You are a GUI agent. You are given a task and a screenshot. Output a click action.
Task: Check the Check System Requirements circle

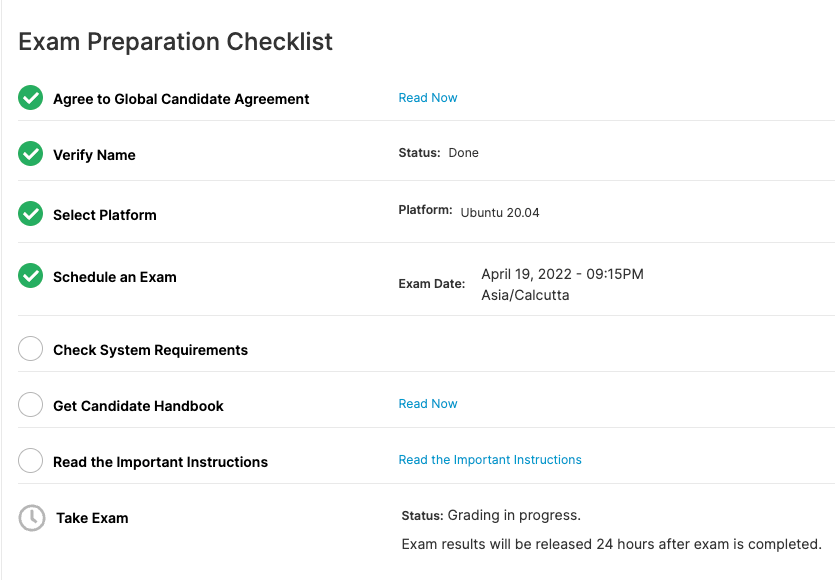pyautogui.click(x=31, y=349)
